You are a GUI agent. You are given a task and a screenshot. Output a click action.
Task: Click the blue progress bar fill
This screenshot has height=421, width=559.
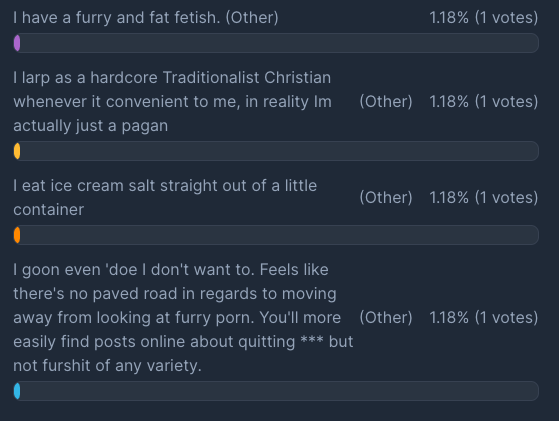point(17,391)
